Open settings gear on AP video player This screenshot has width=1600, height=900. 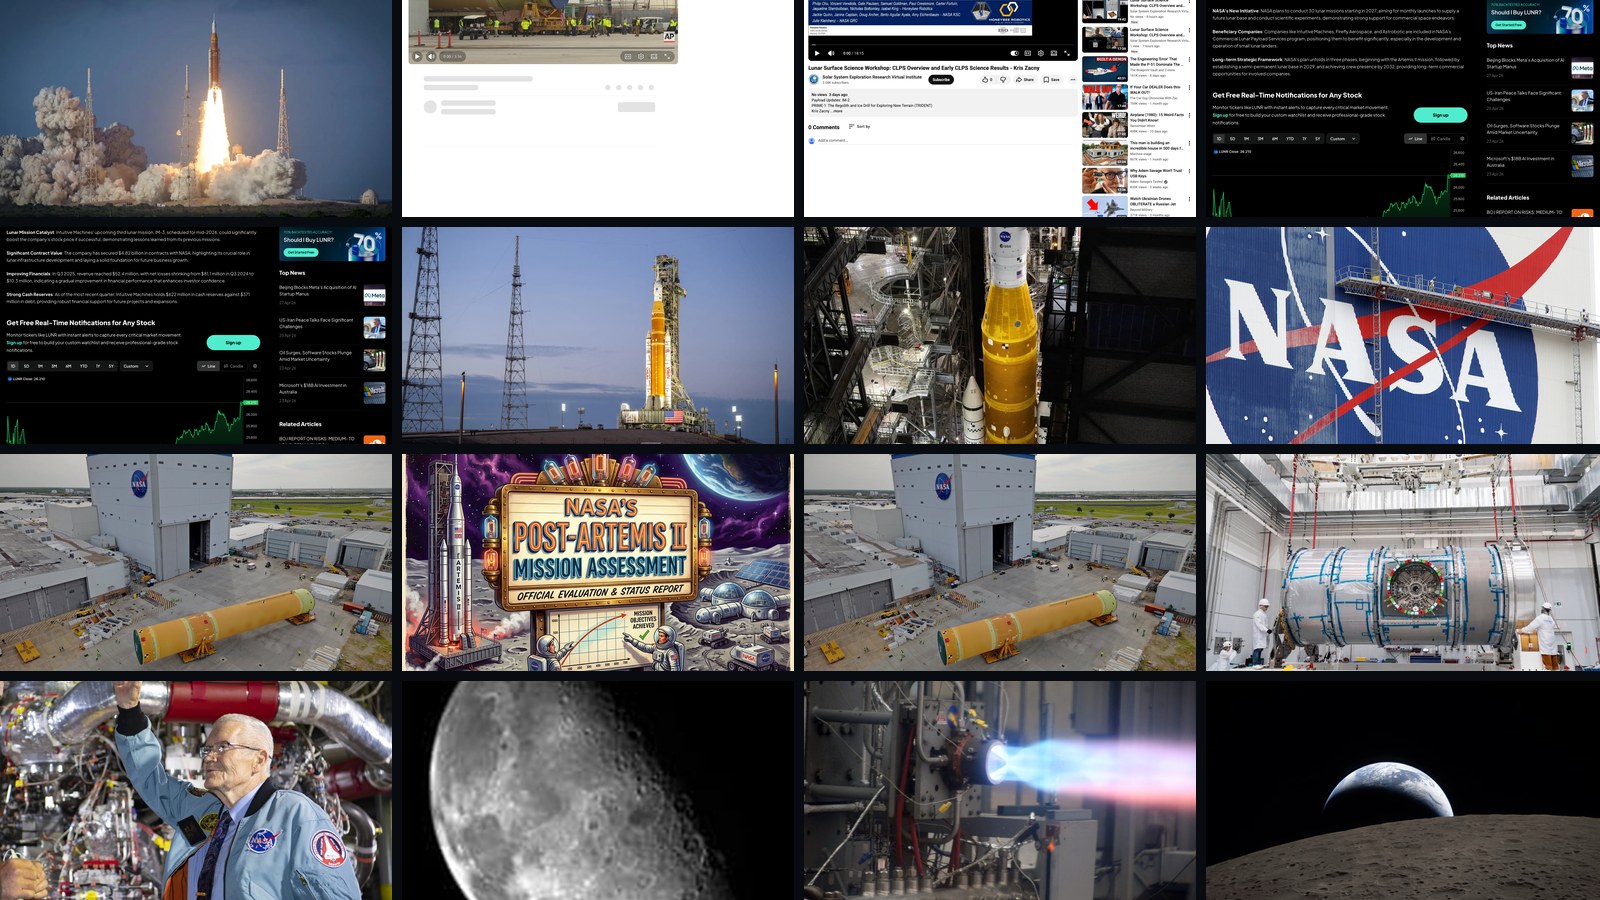click(x=641, y=56)
